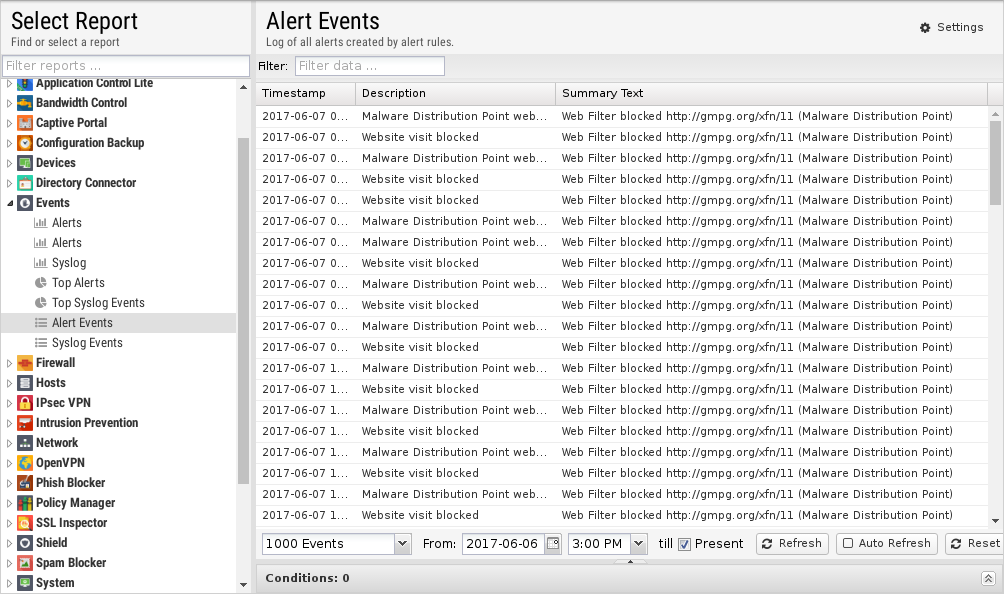
Task: Click the SSL Inspector icon
Action: tap(25, 523)
